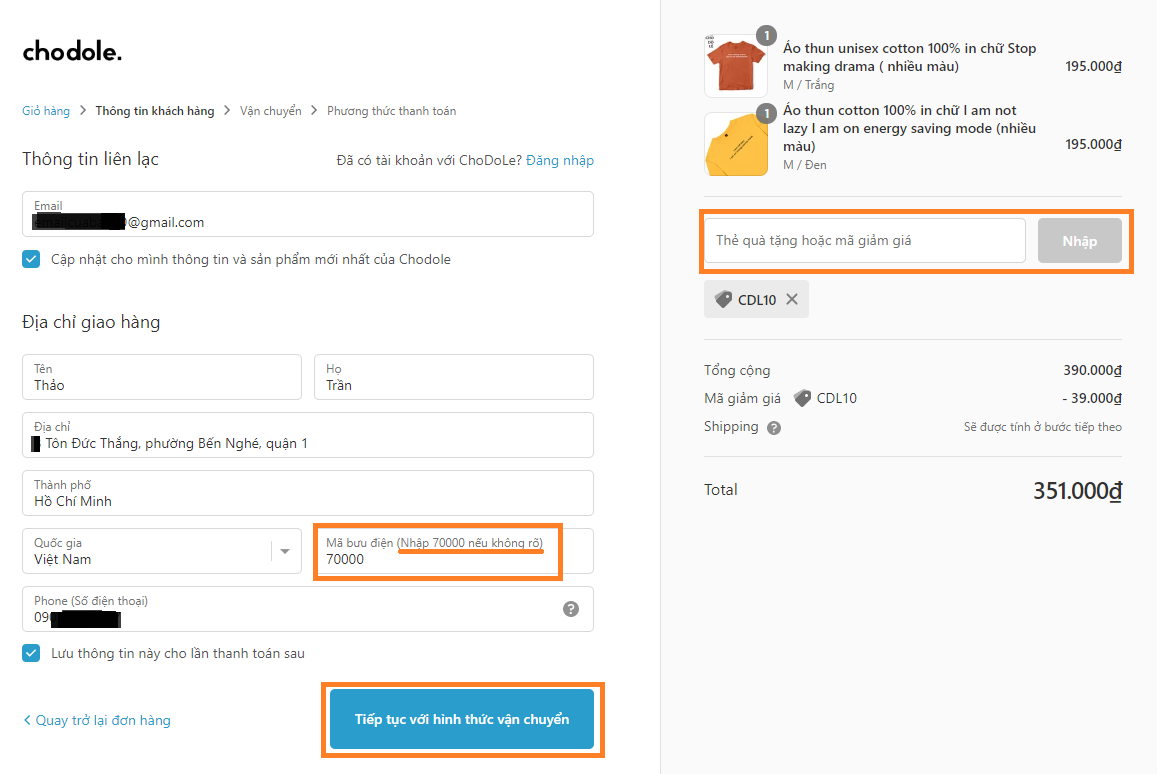
Task: Go to Giỏ hàng breadcrumb
Action: (46, 111)
